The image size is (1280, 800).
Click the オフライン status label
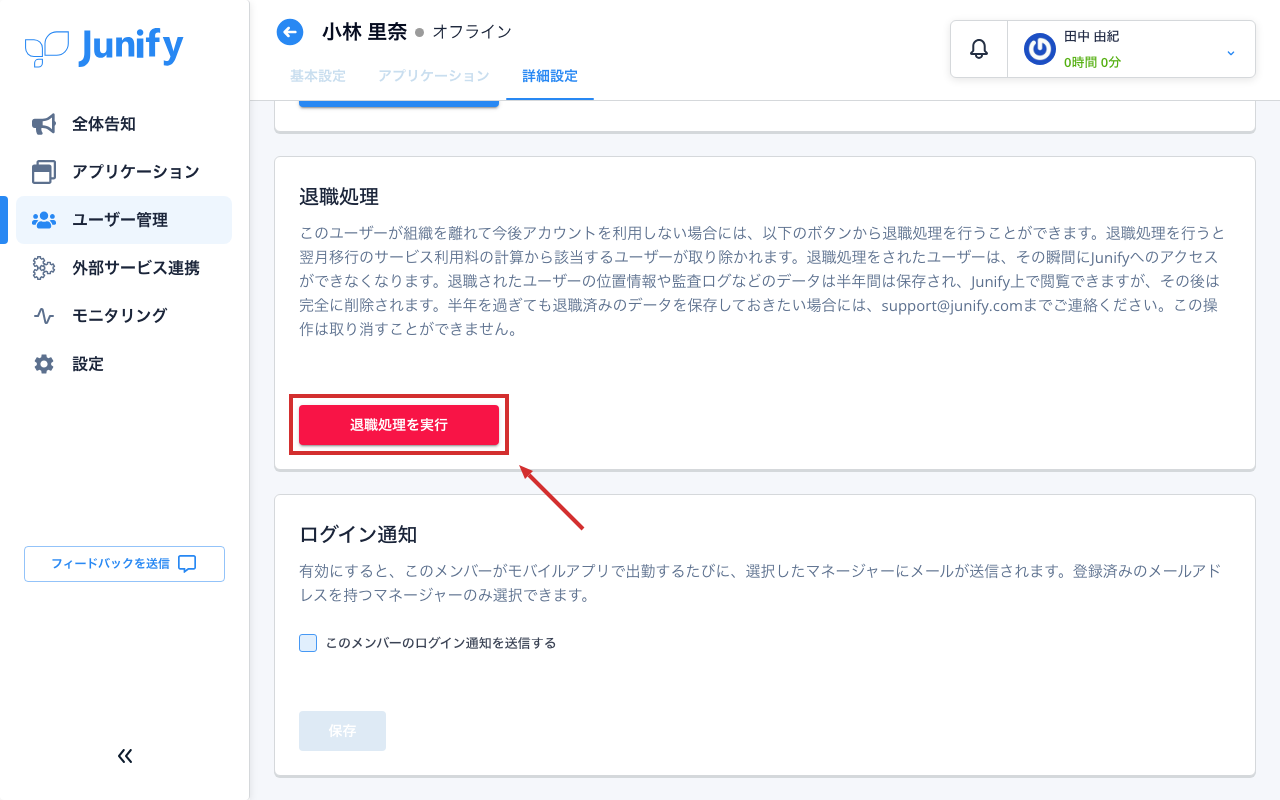point(472,32)
